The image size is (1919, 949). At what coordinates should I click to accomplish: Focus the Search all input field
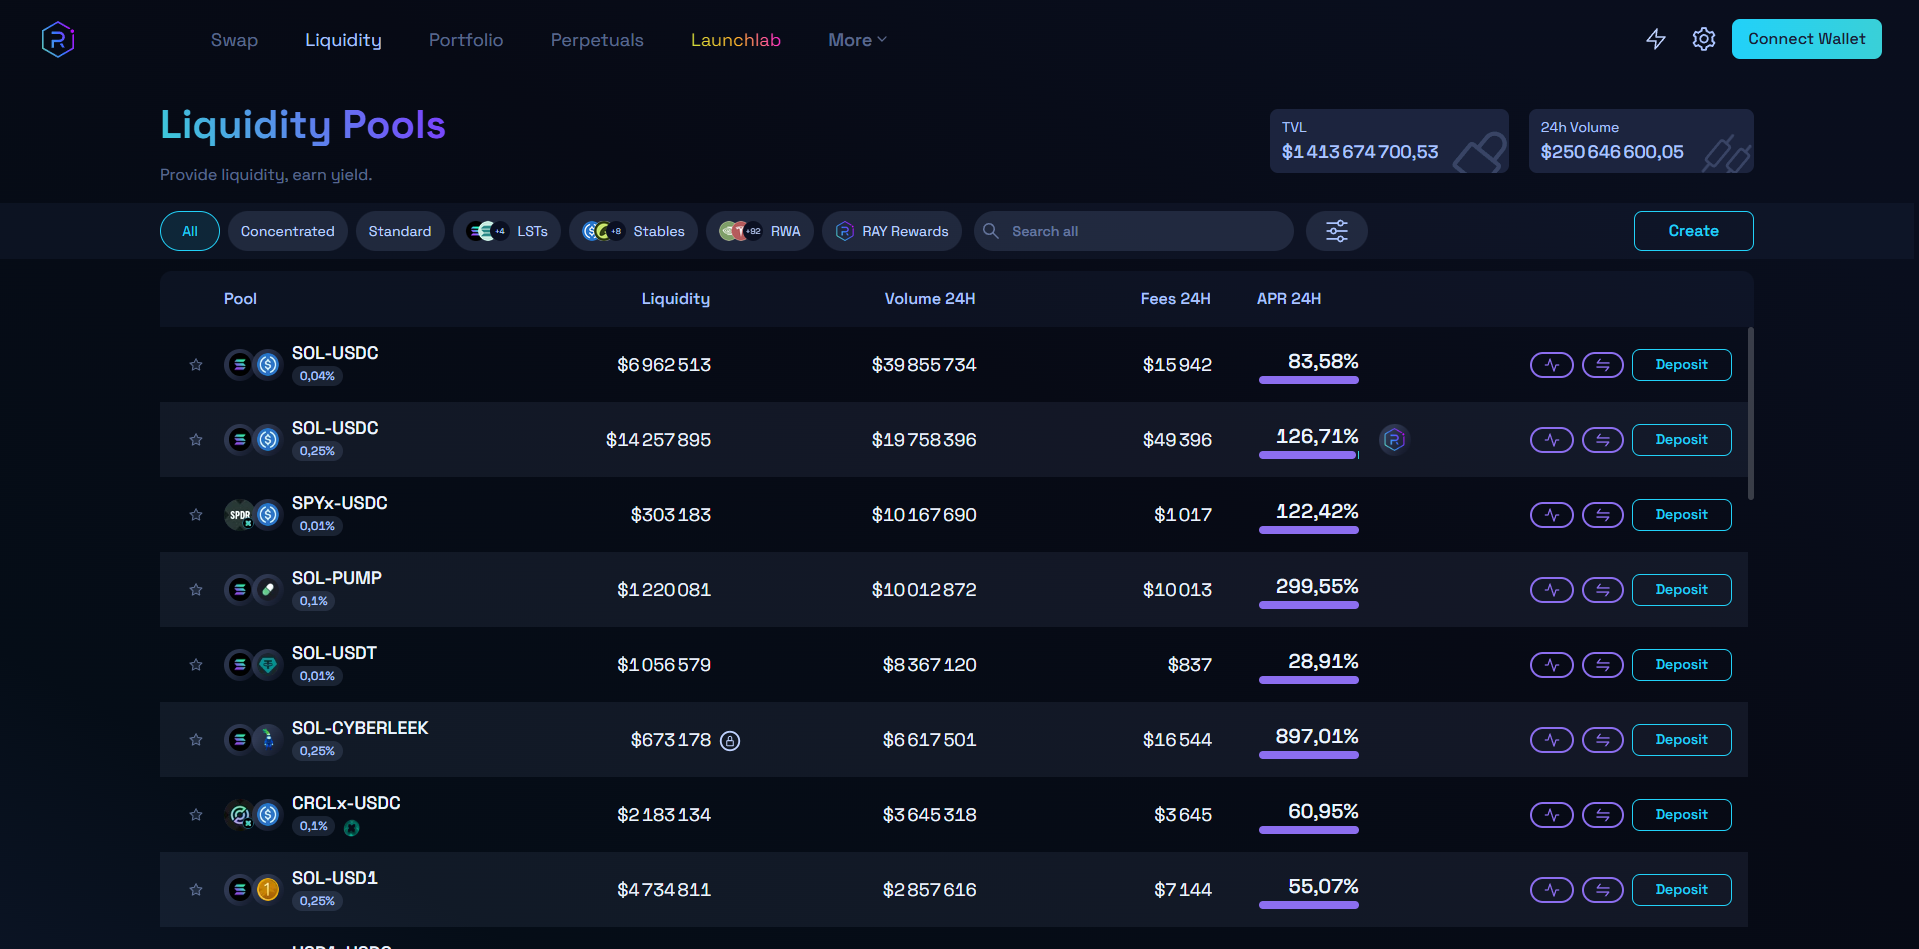1134,231
